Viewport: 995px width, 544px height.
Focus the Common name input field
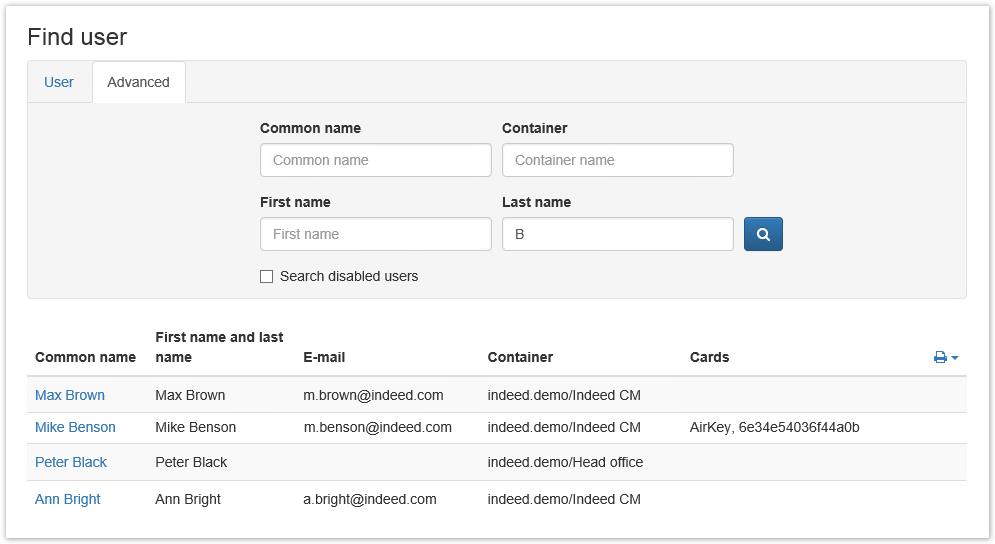point(375,160)
